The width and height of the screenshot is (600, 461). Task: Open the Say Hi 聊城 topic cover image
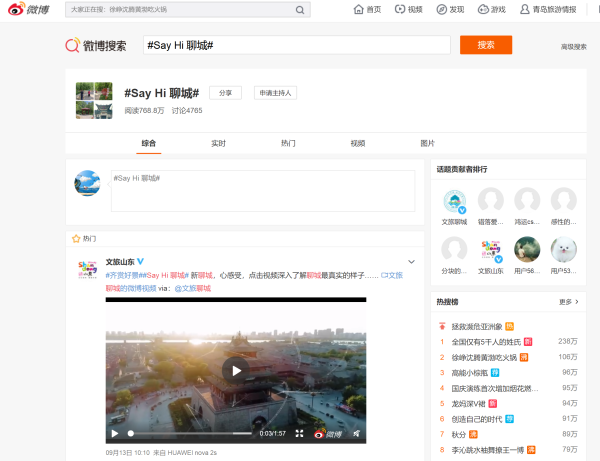tap(94, 100)
